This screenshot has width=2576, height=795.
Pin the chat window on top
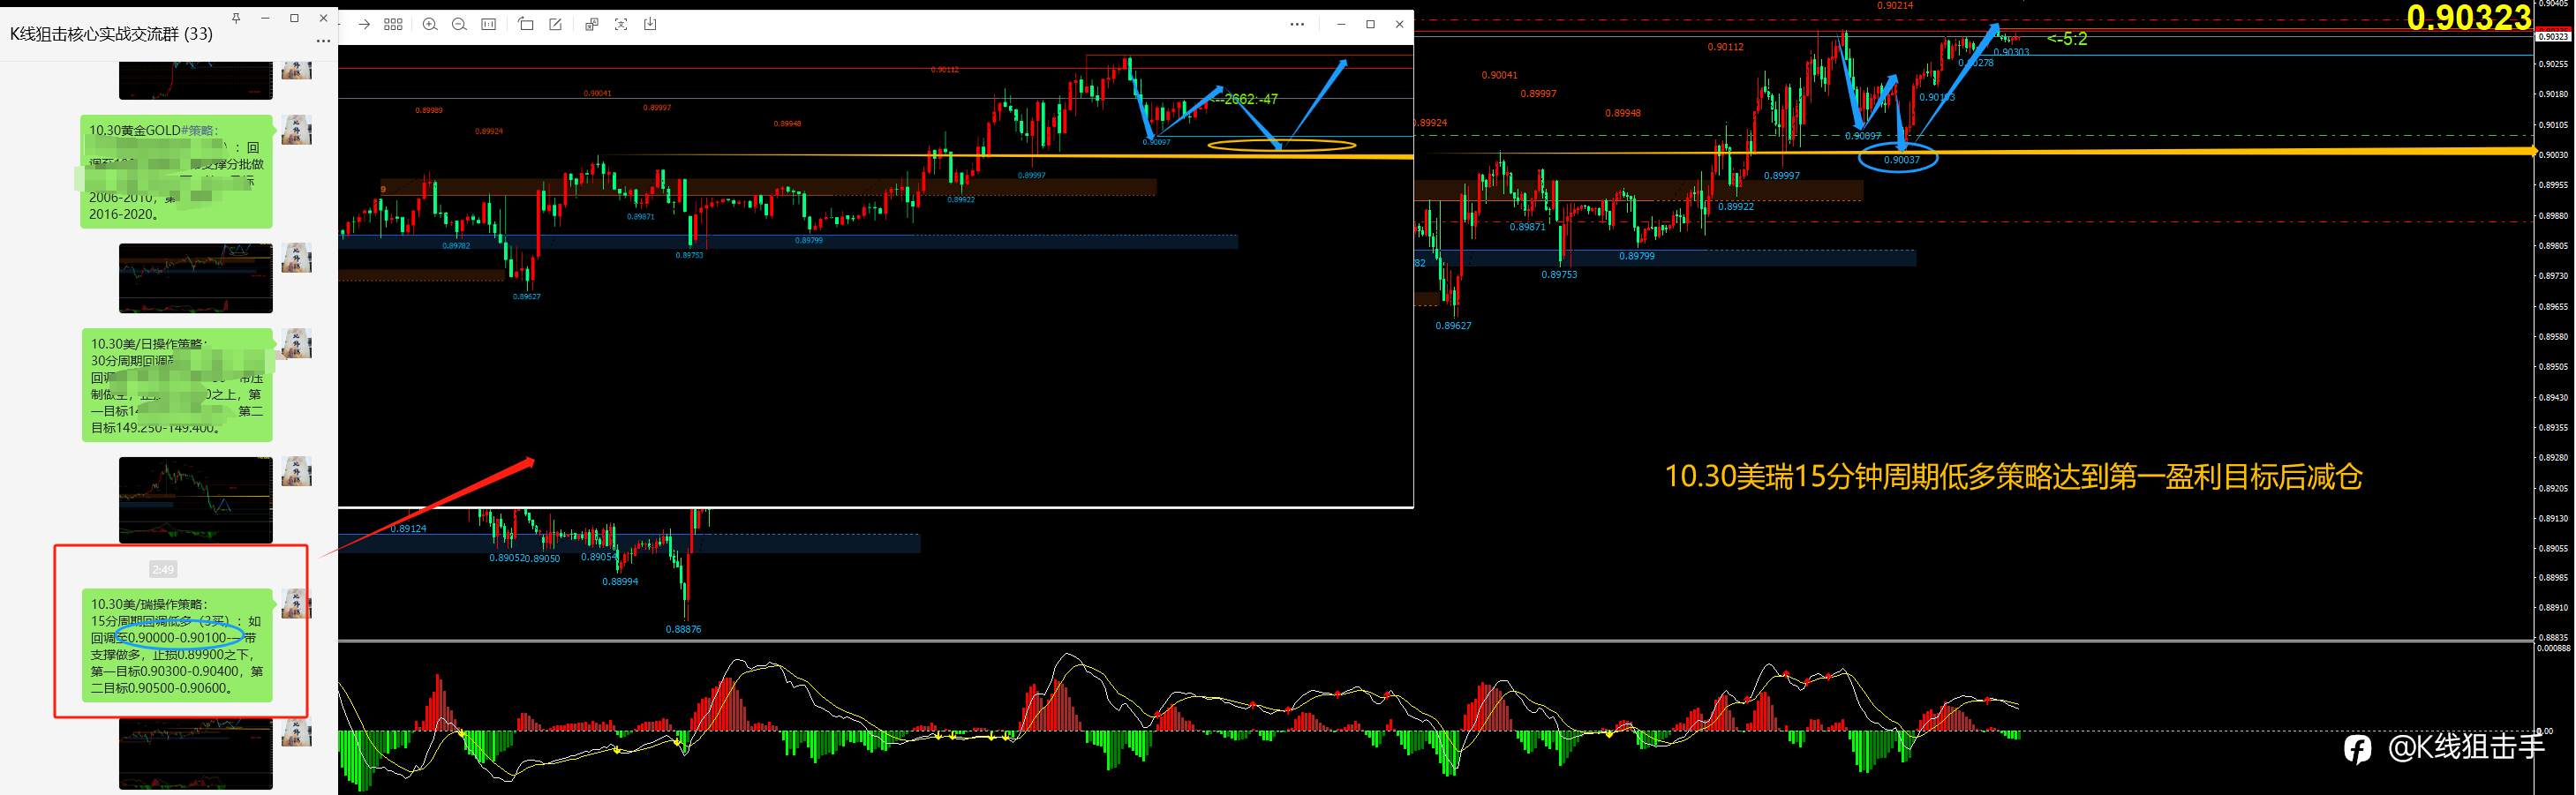(x=236, y=18)
